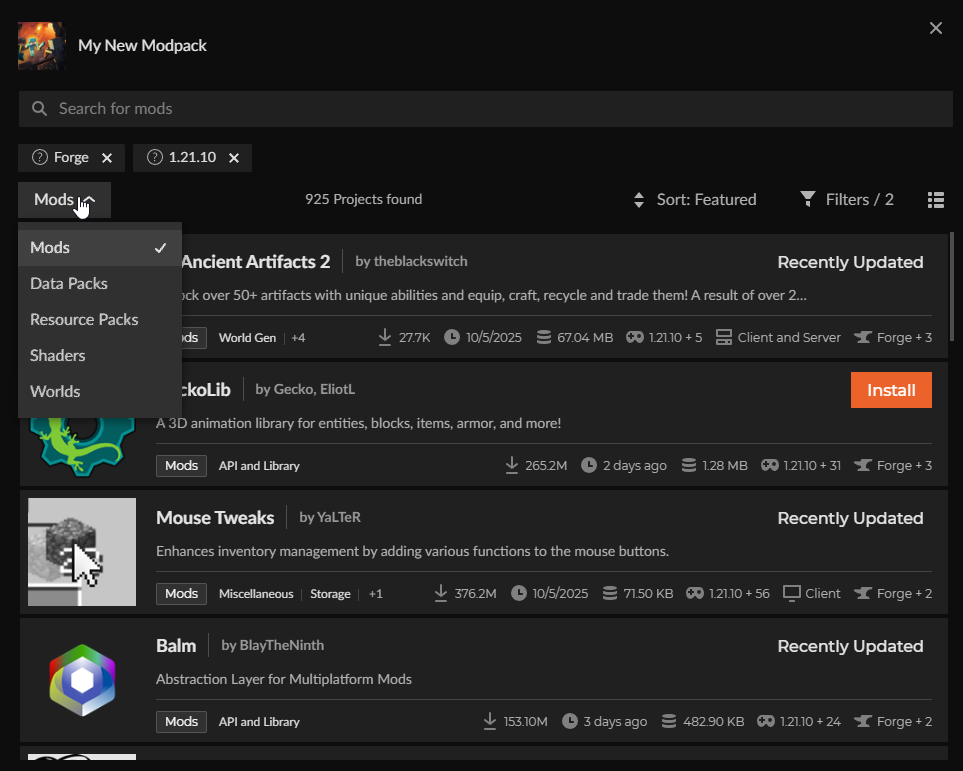Click API and Library tag on Balm
Viewport: 963px width, 771px height.
(259, 722)
